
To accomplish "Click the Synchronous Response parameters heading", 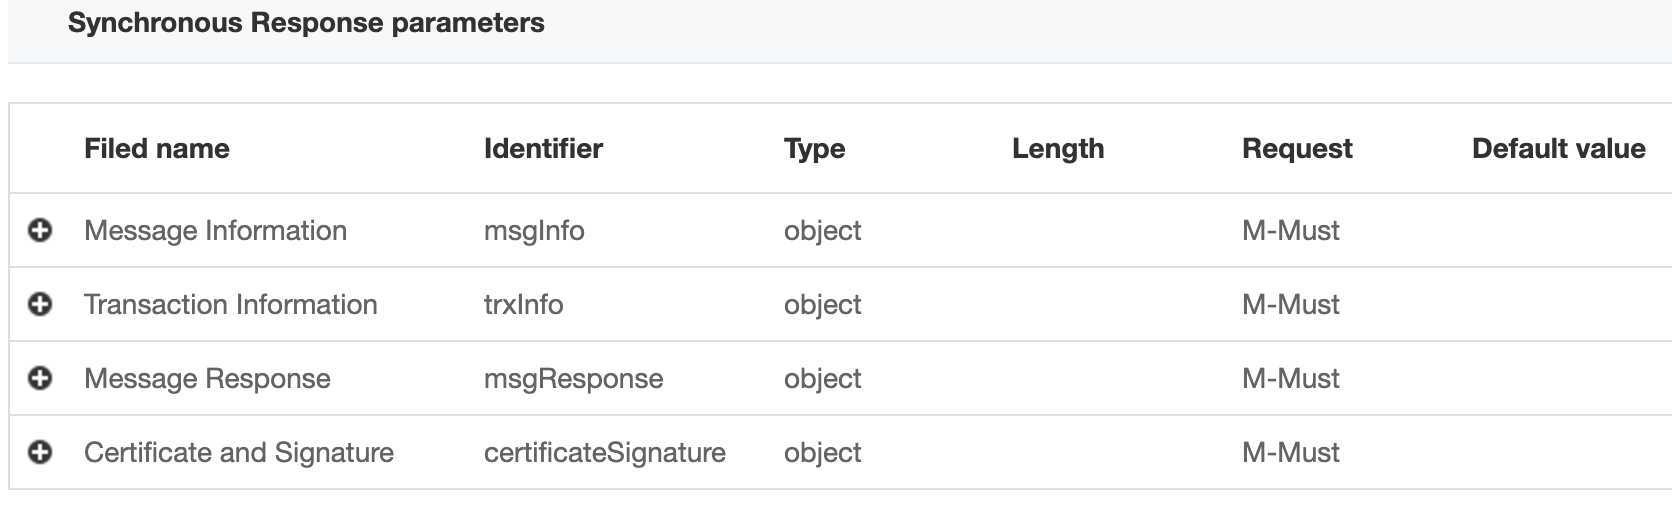I will point(306,23).
